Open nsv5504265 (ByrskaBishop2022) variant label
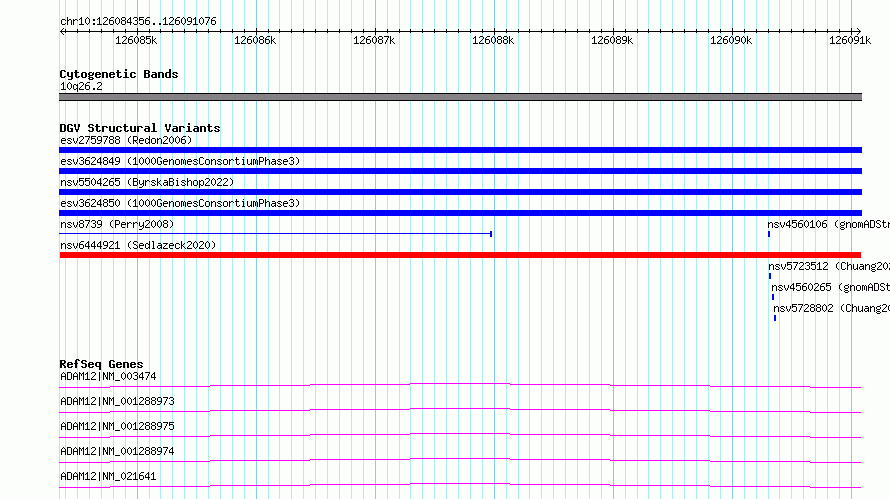Image resolution: width=890 pixels, height=499 pixels. [147, 182]
